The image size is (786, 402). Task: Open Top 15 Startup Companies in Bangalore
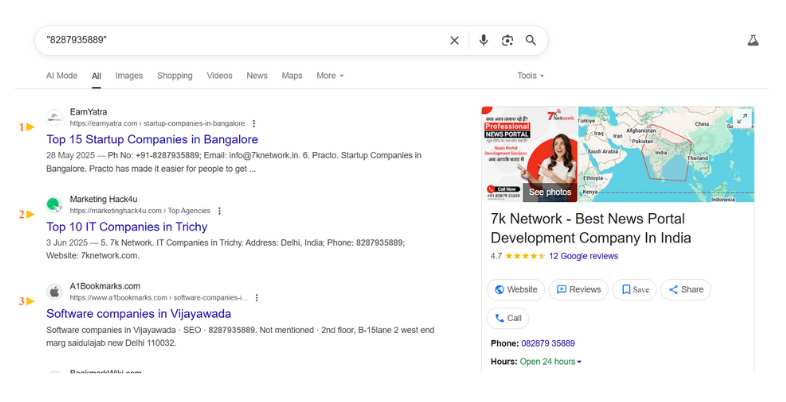pyautogui.click(x=152, y=139)
